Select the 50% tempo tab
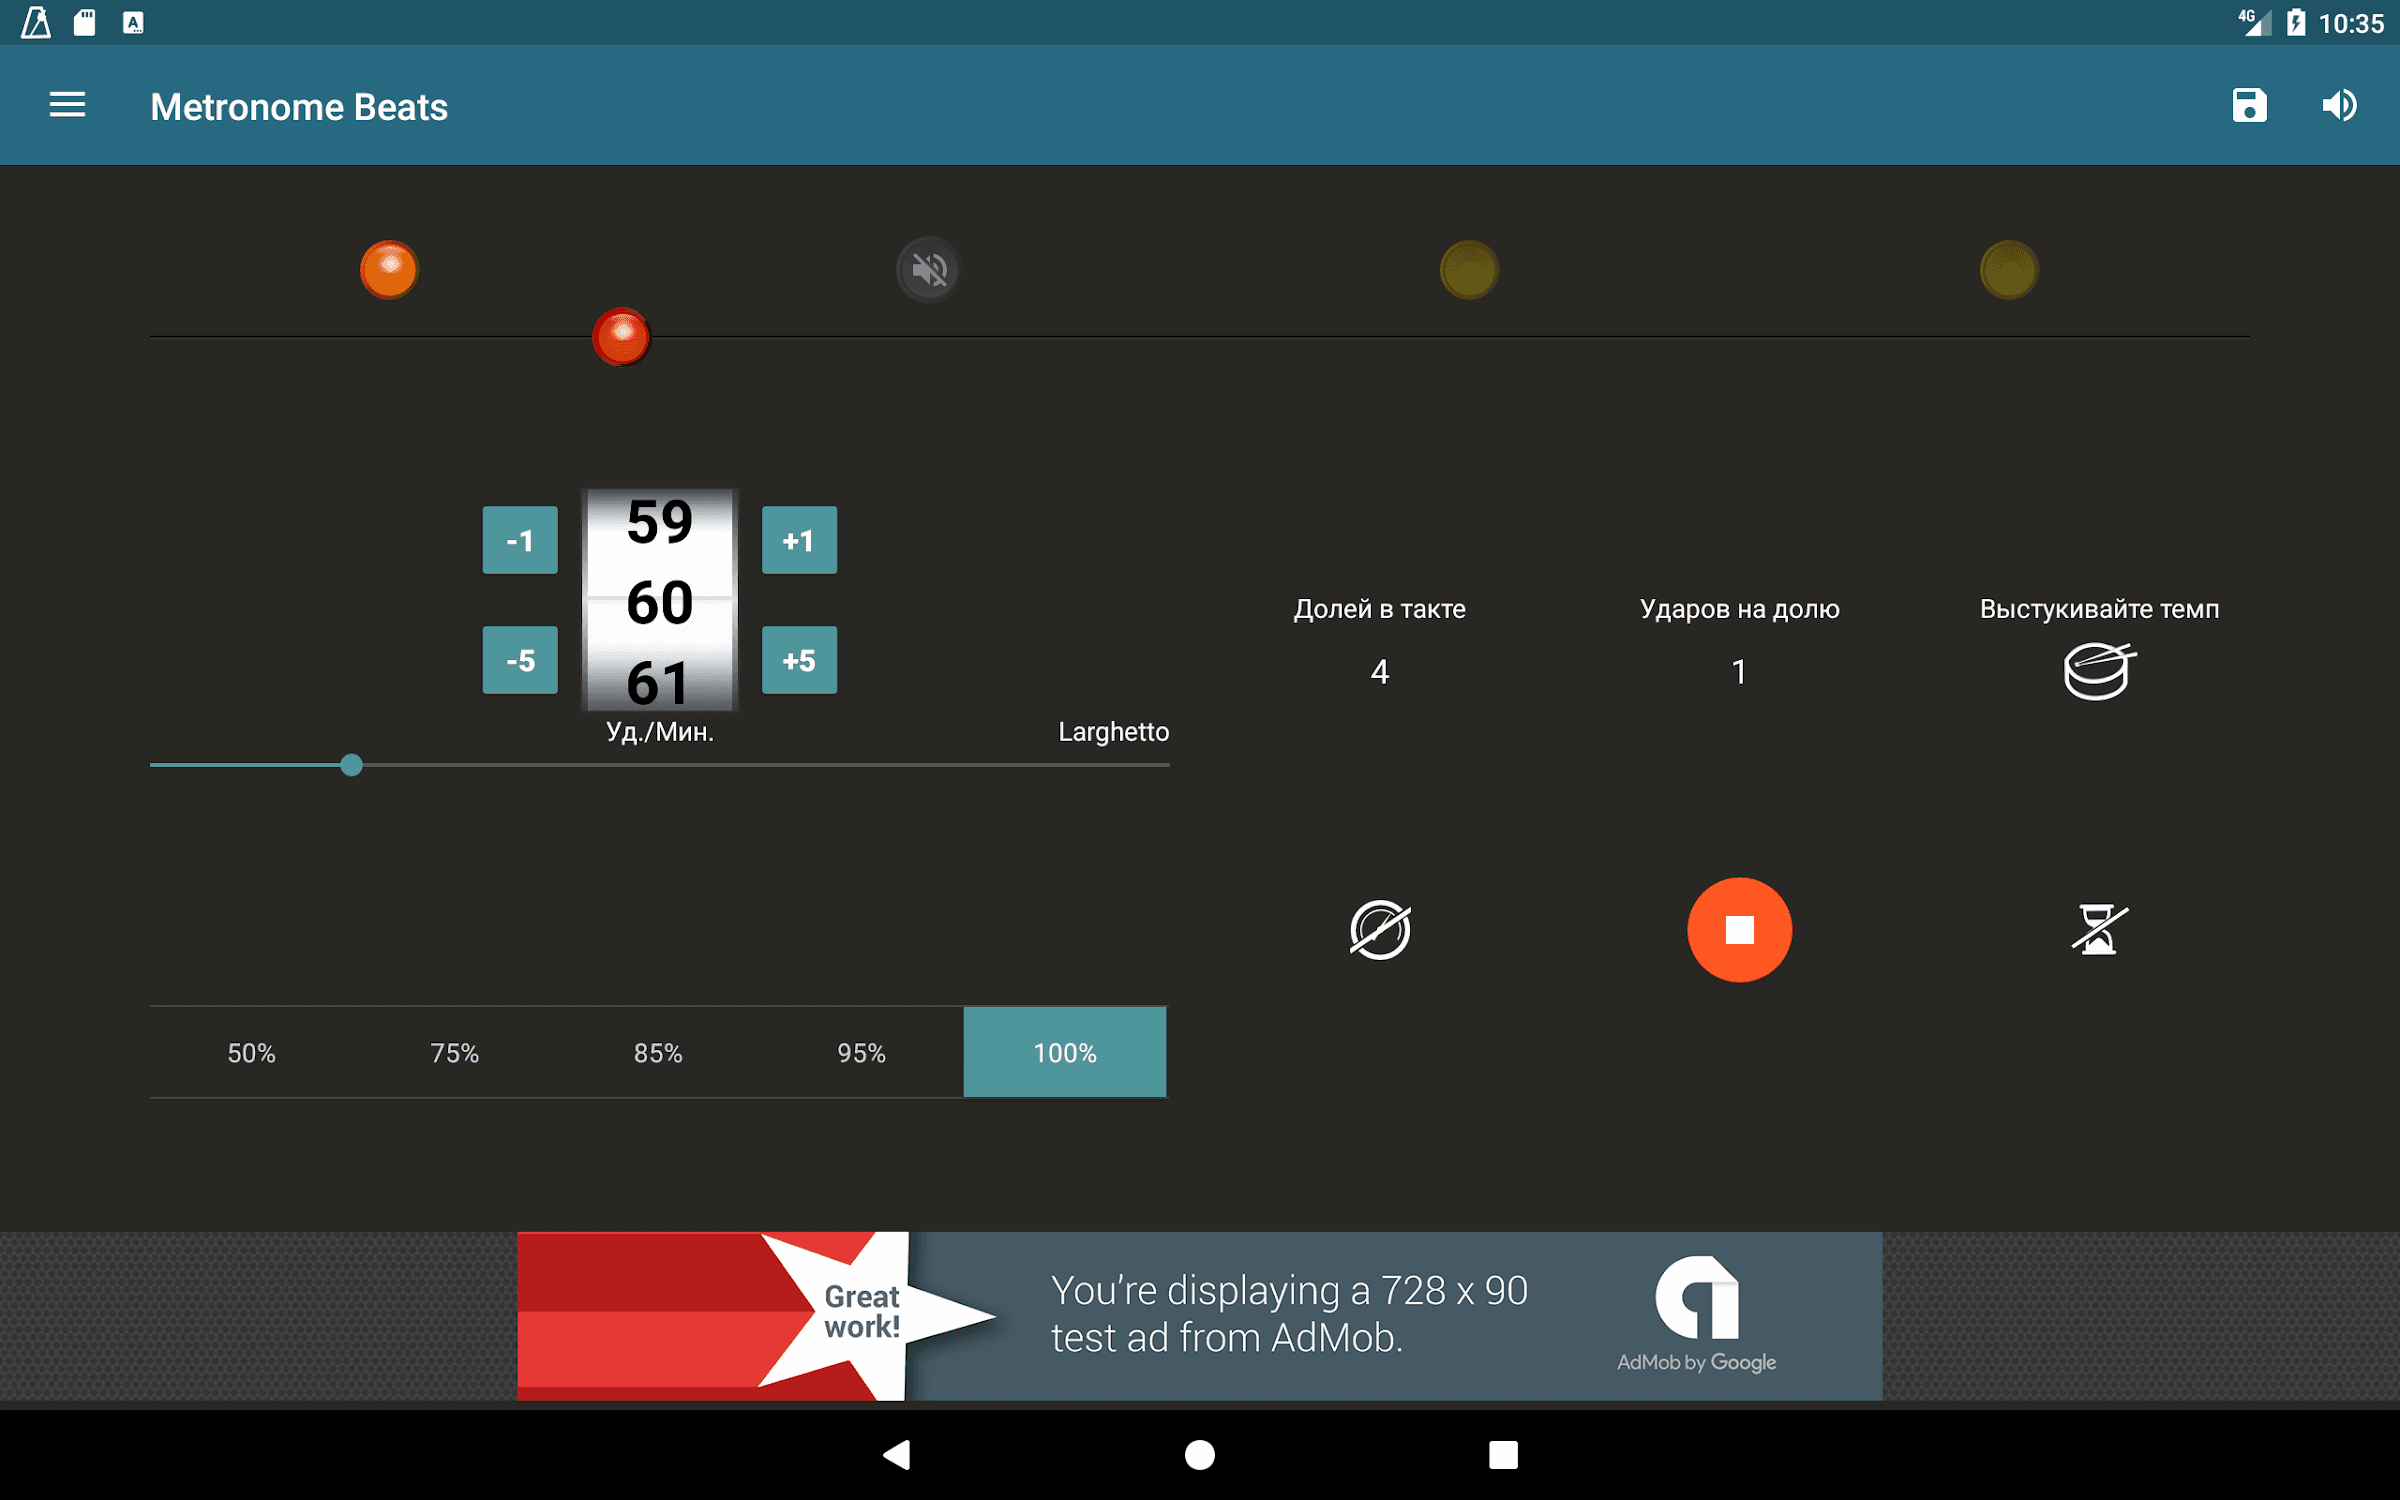The width and height of the screenshot is (2400, 1500). pos(251,1053)
